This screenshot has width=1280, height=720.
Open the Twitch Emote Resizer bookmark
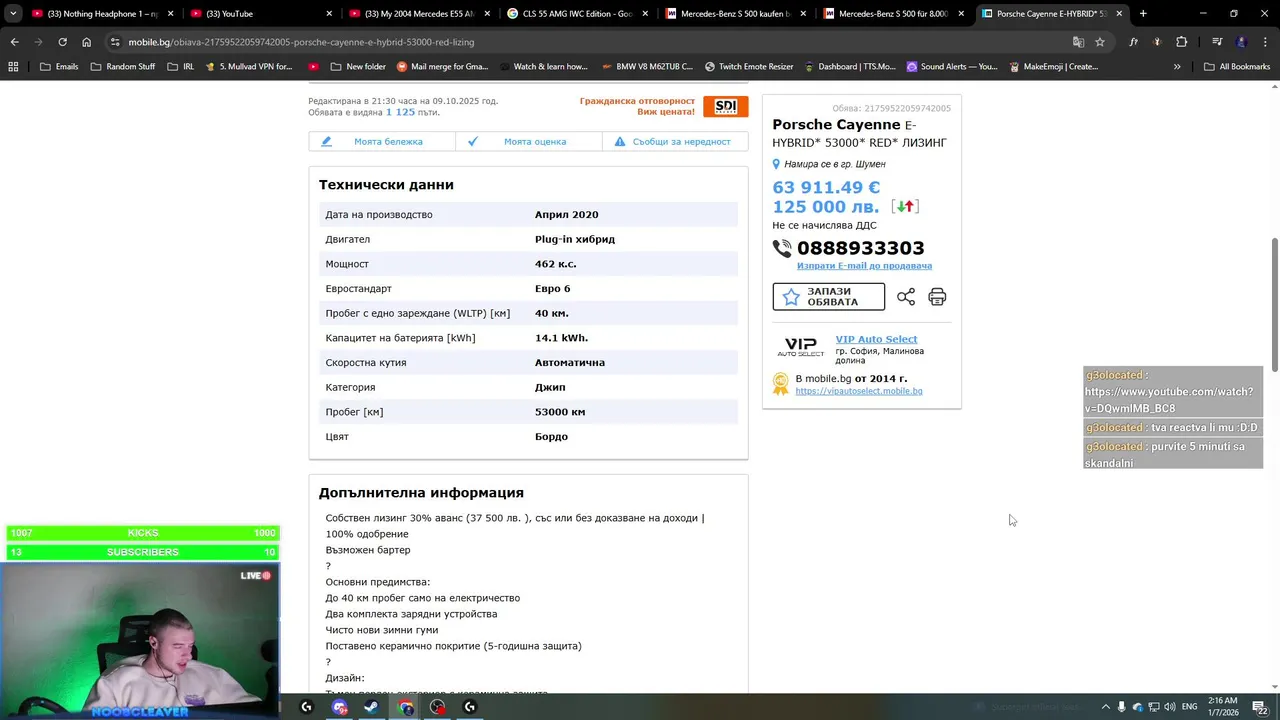click(749, 67)
